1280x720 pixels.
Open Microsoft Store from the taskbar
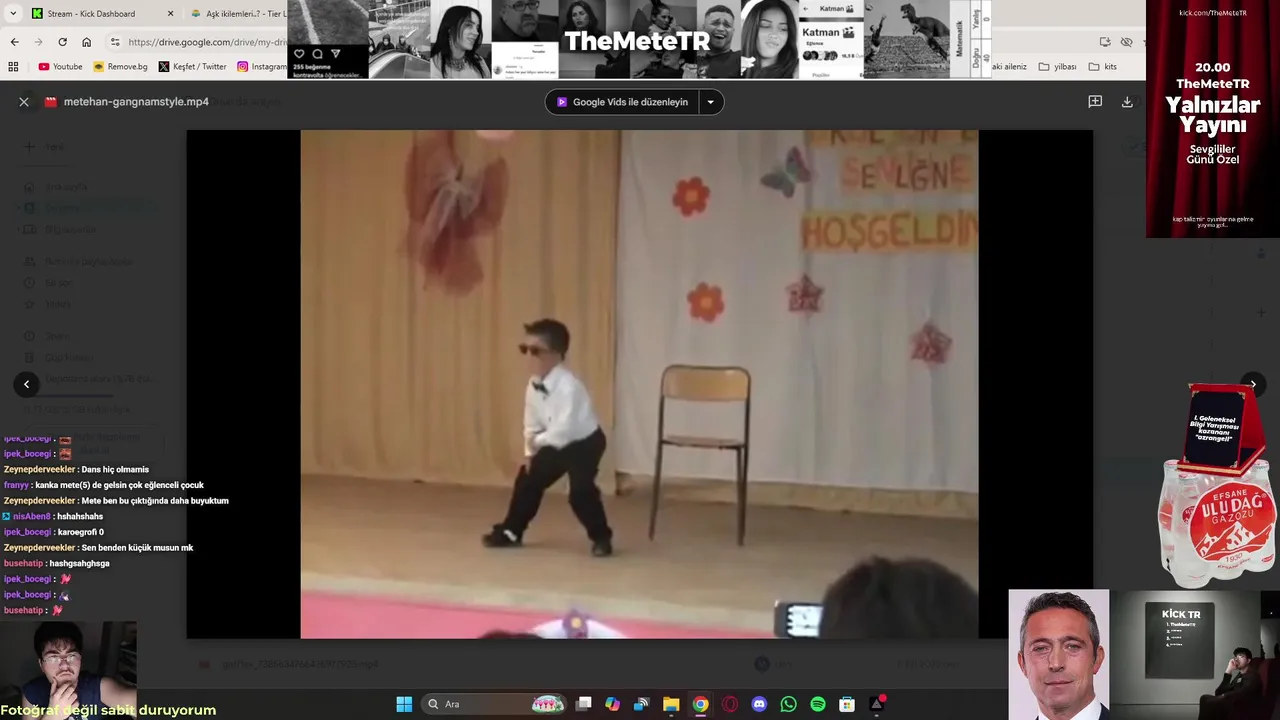click(847, 704)
